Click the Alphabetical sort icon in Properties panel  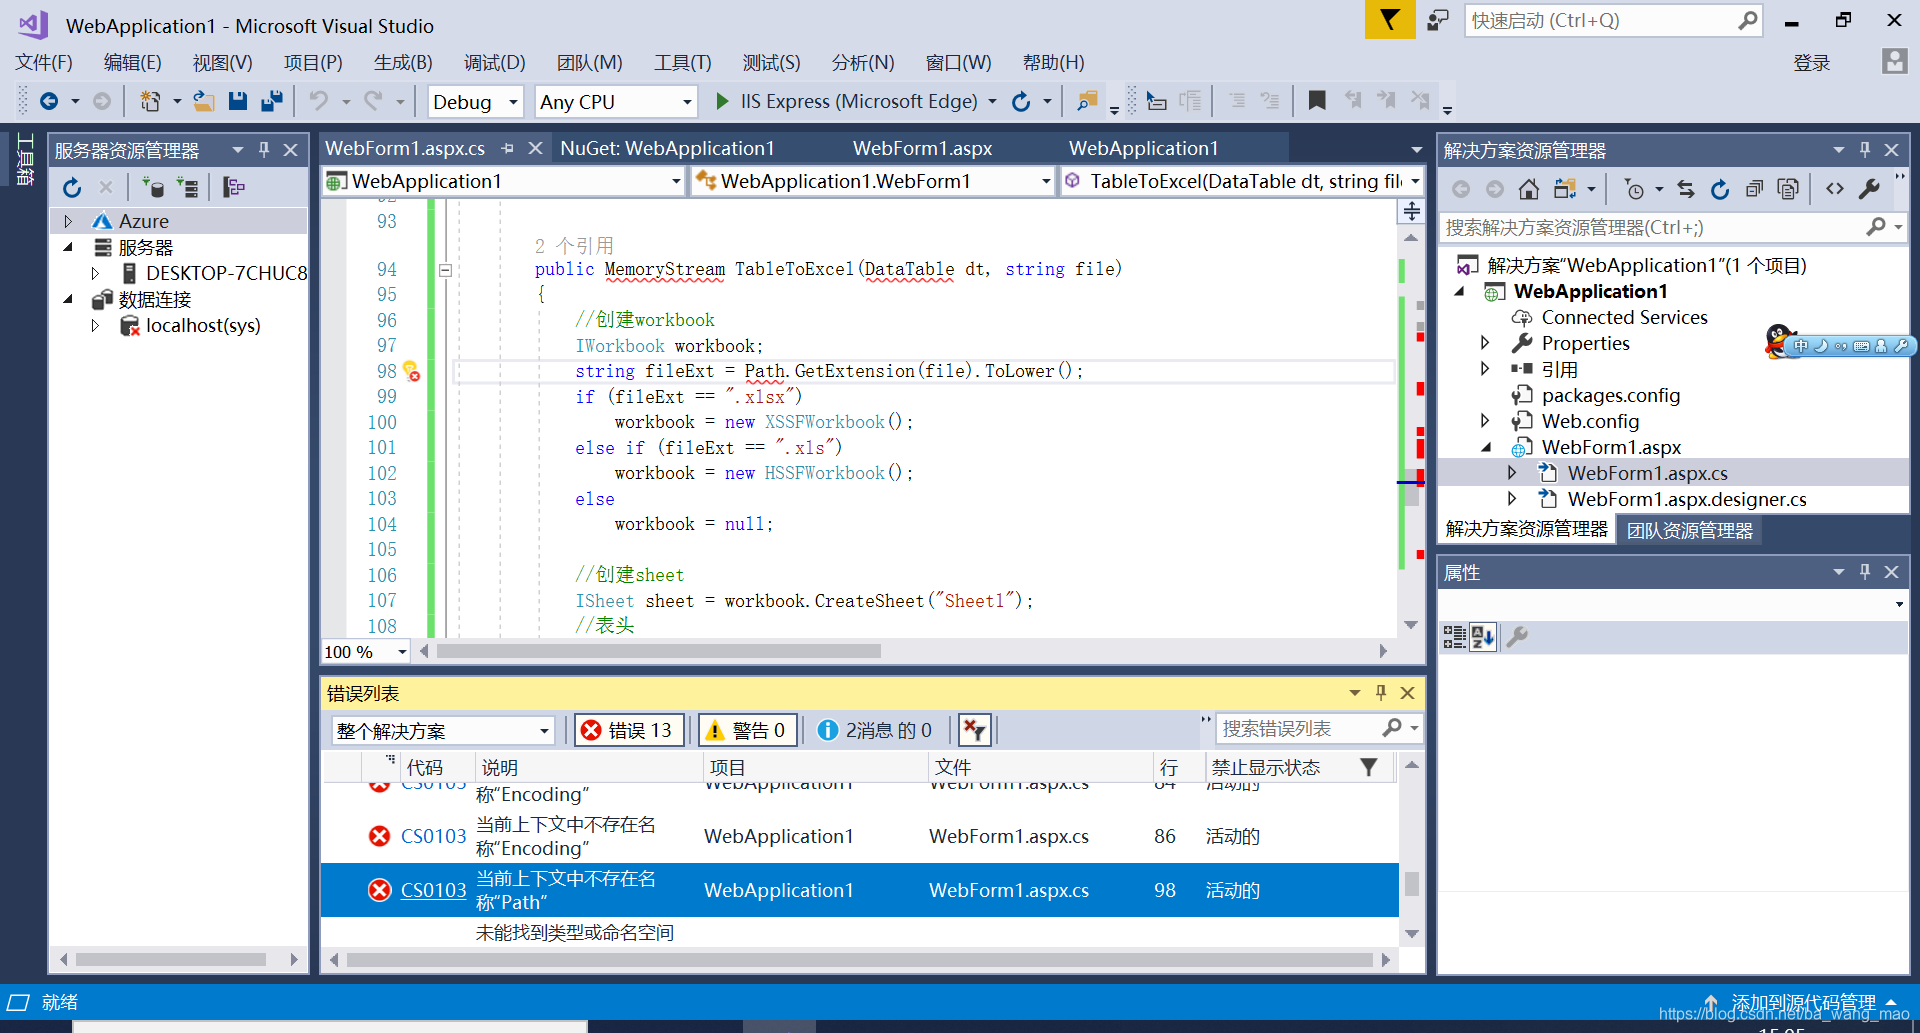point(1482,637)
